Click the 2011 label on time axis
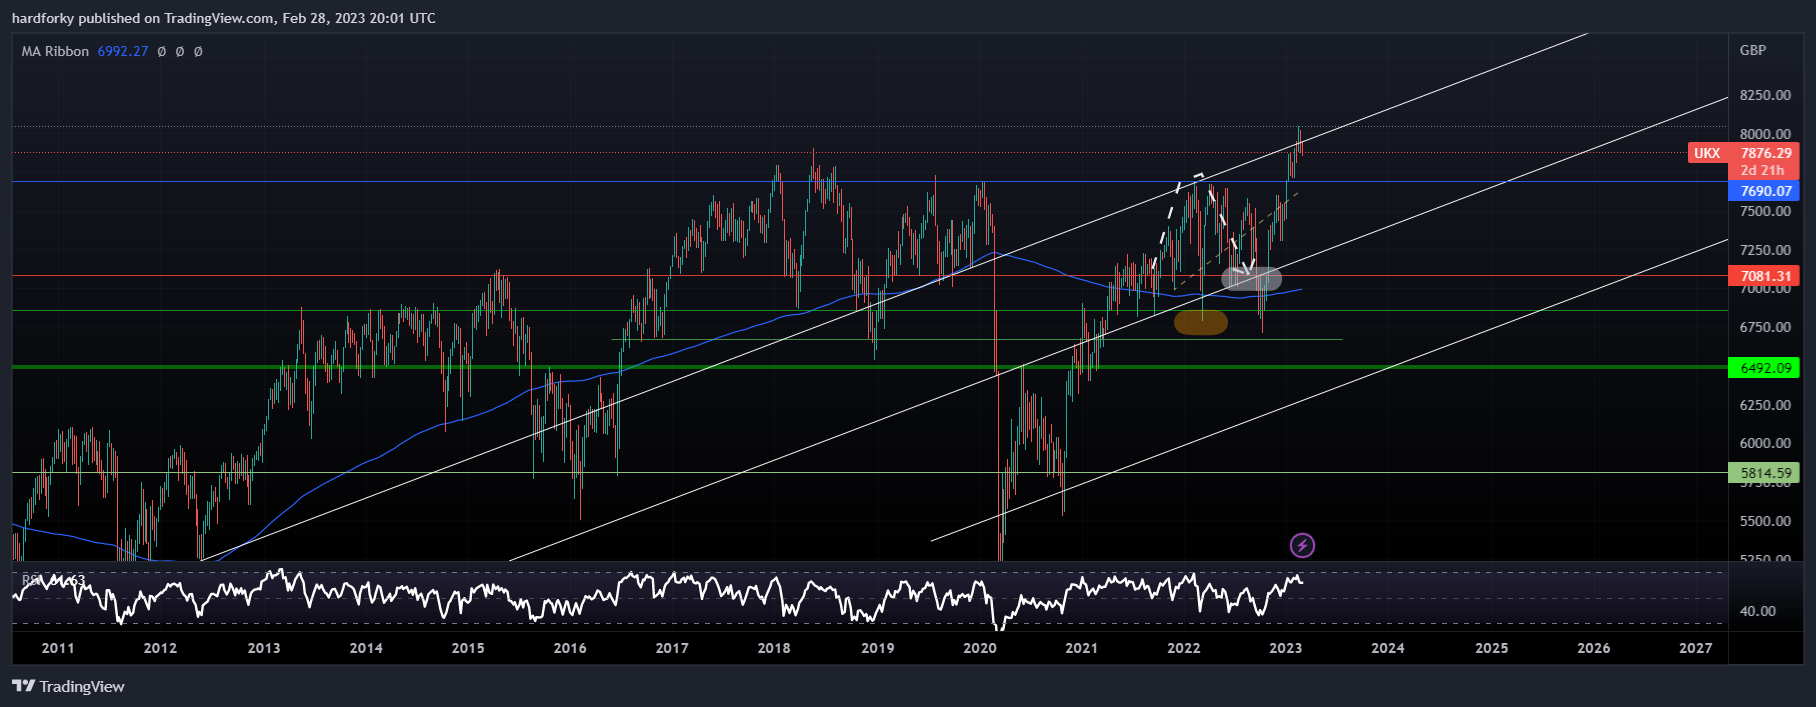1816x707 pixels. coord(58,648)
